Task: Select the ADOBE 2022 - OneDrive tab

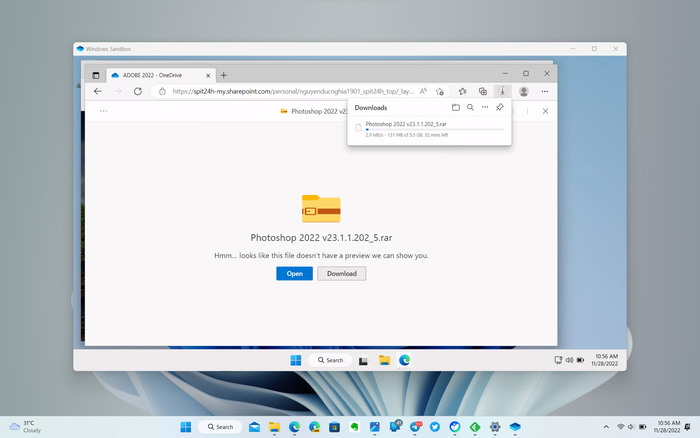Action: coord(161,75)
